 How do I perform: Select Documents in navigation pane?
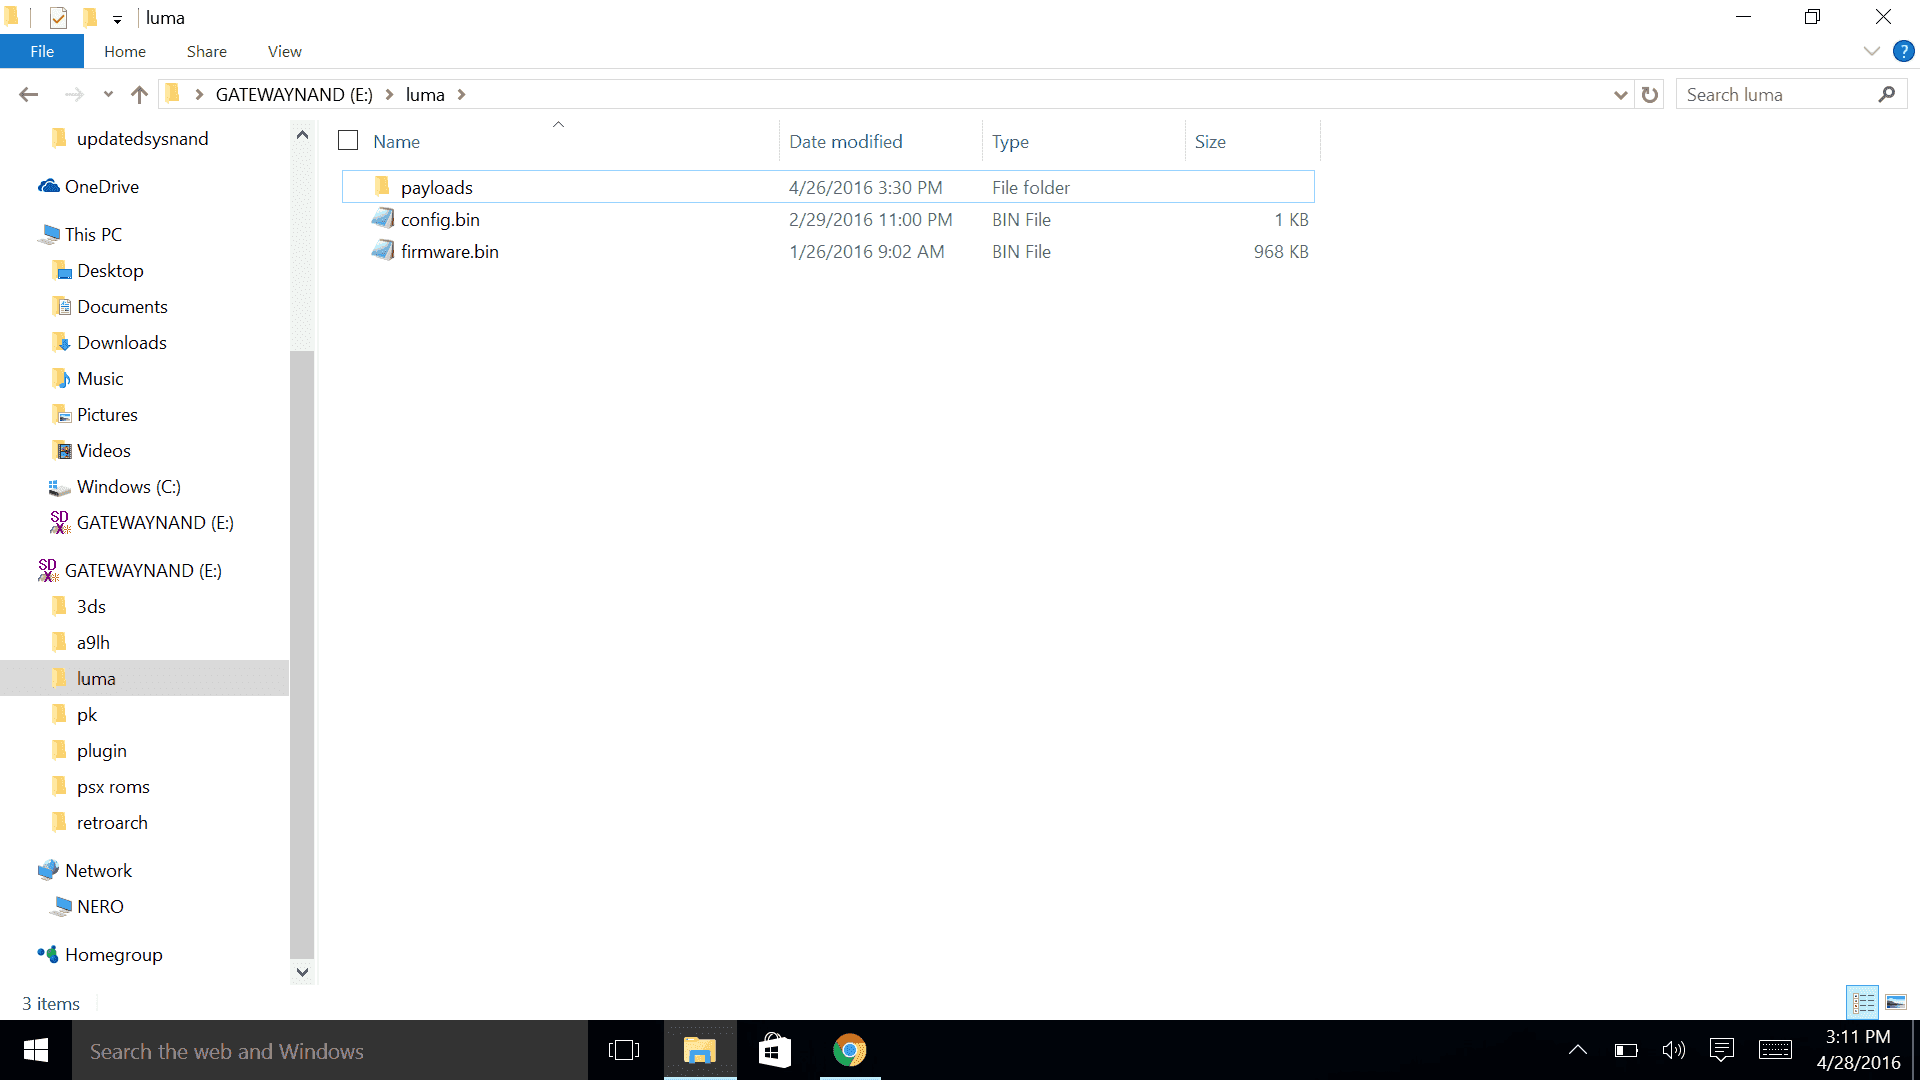click(109, 306)
